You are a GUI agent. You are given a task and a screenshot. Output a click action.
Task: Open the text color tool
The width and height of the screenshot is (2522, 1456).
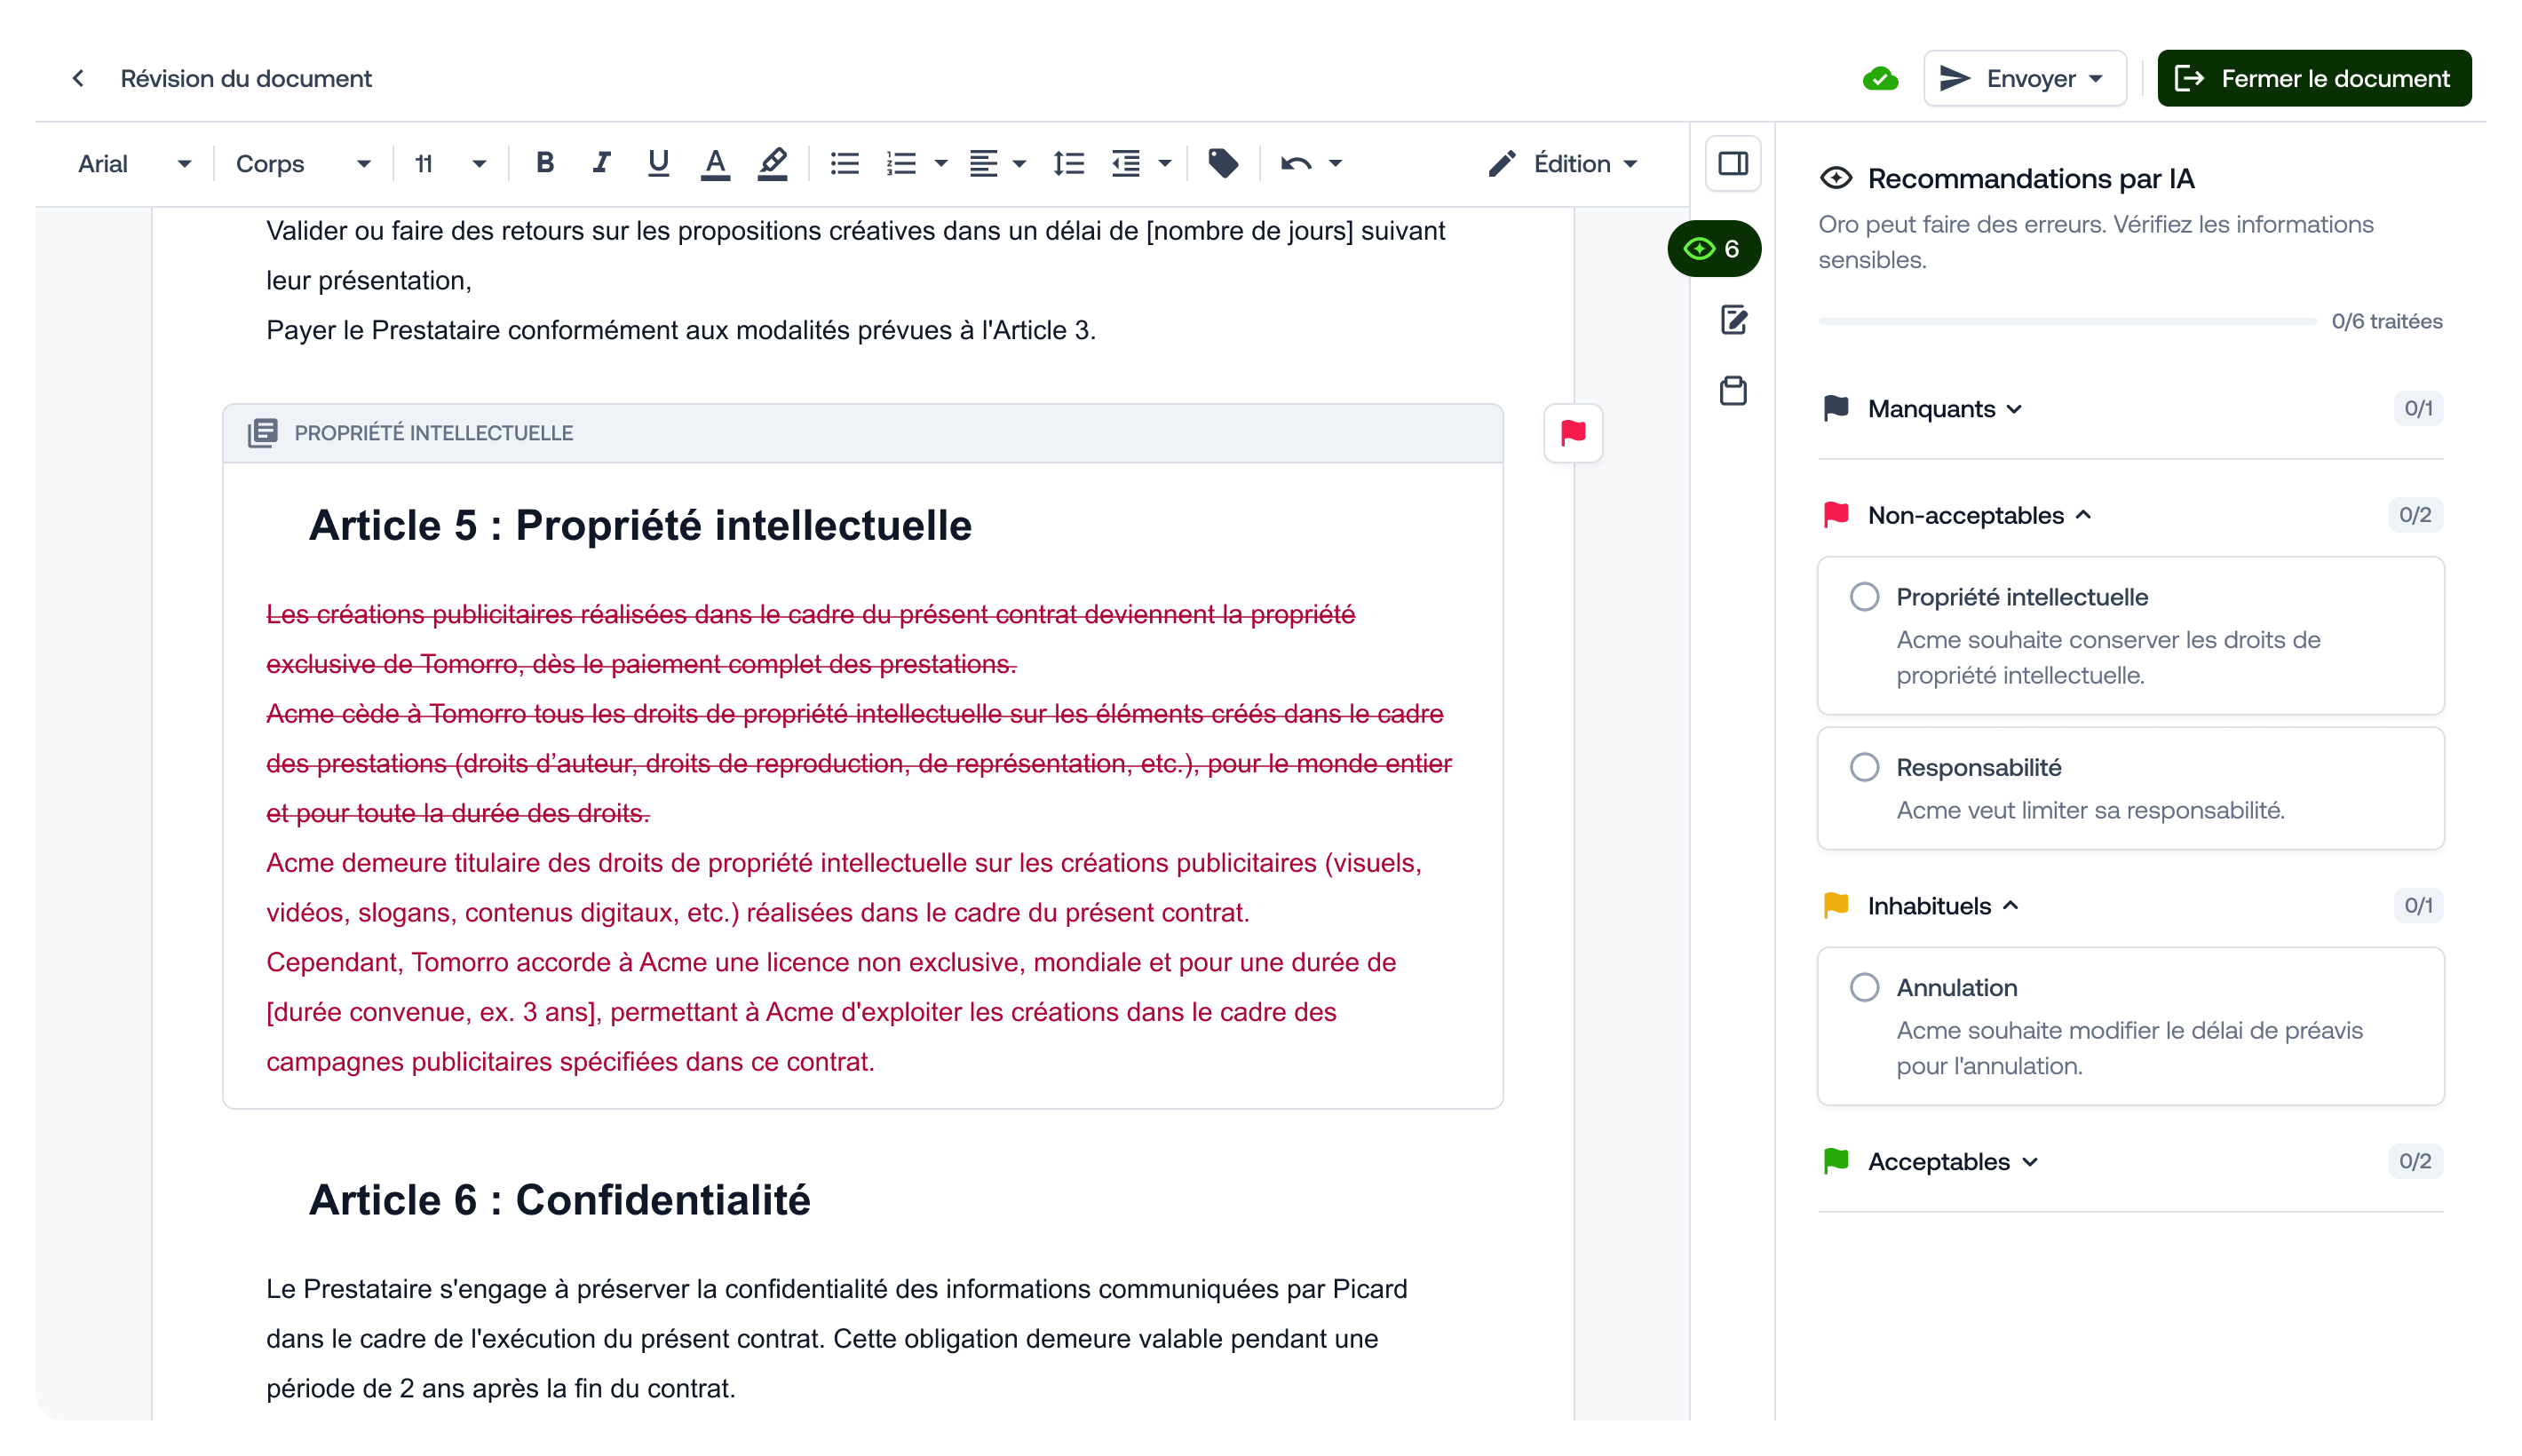714,163
